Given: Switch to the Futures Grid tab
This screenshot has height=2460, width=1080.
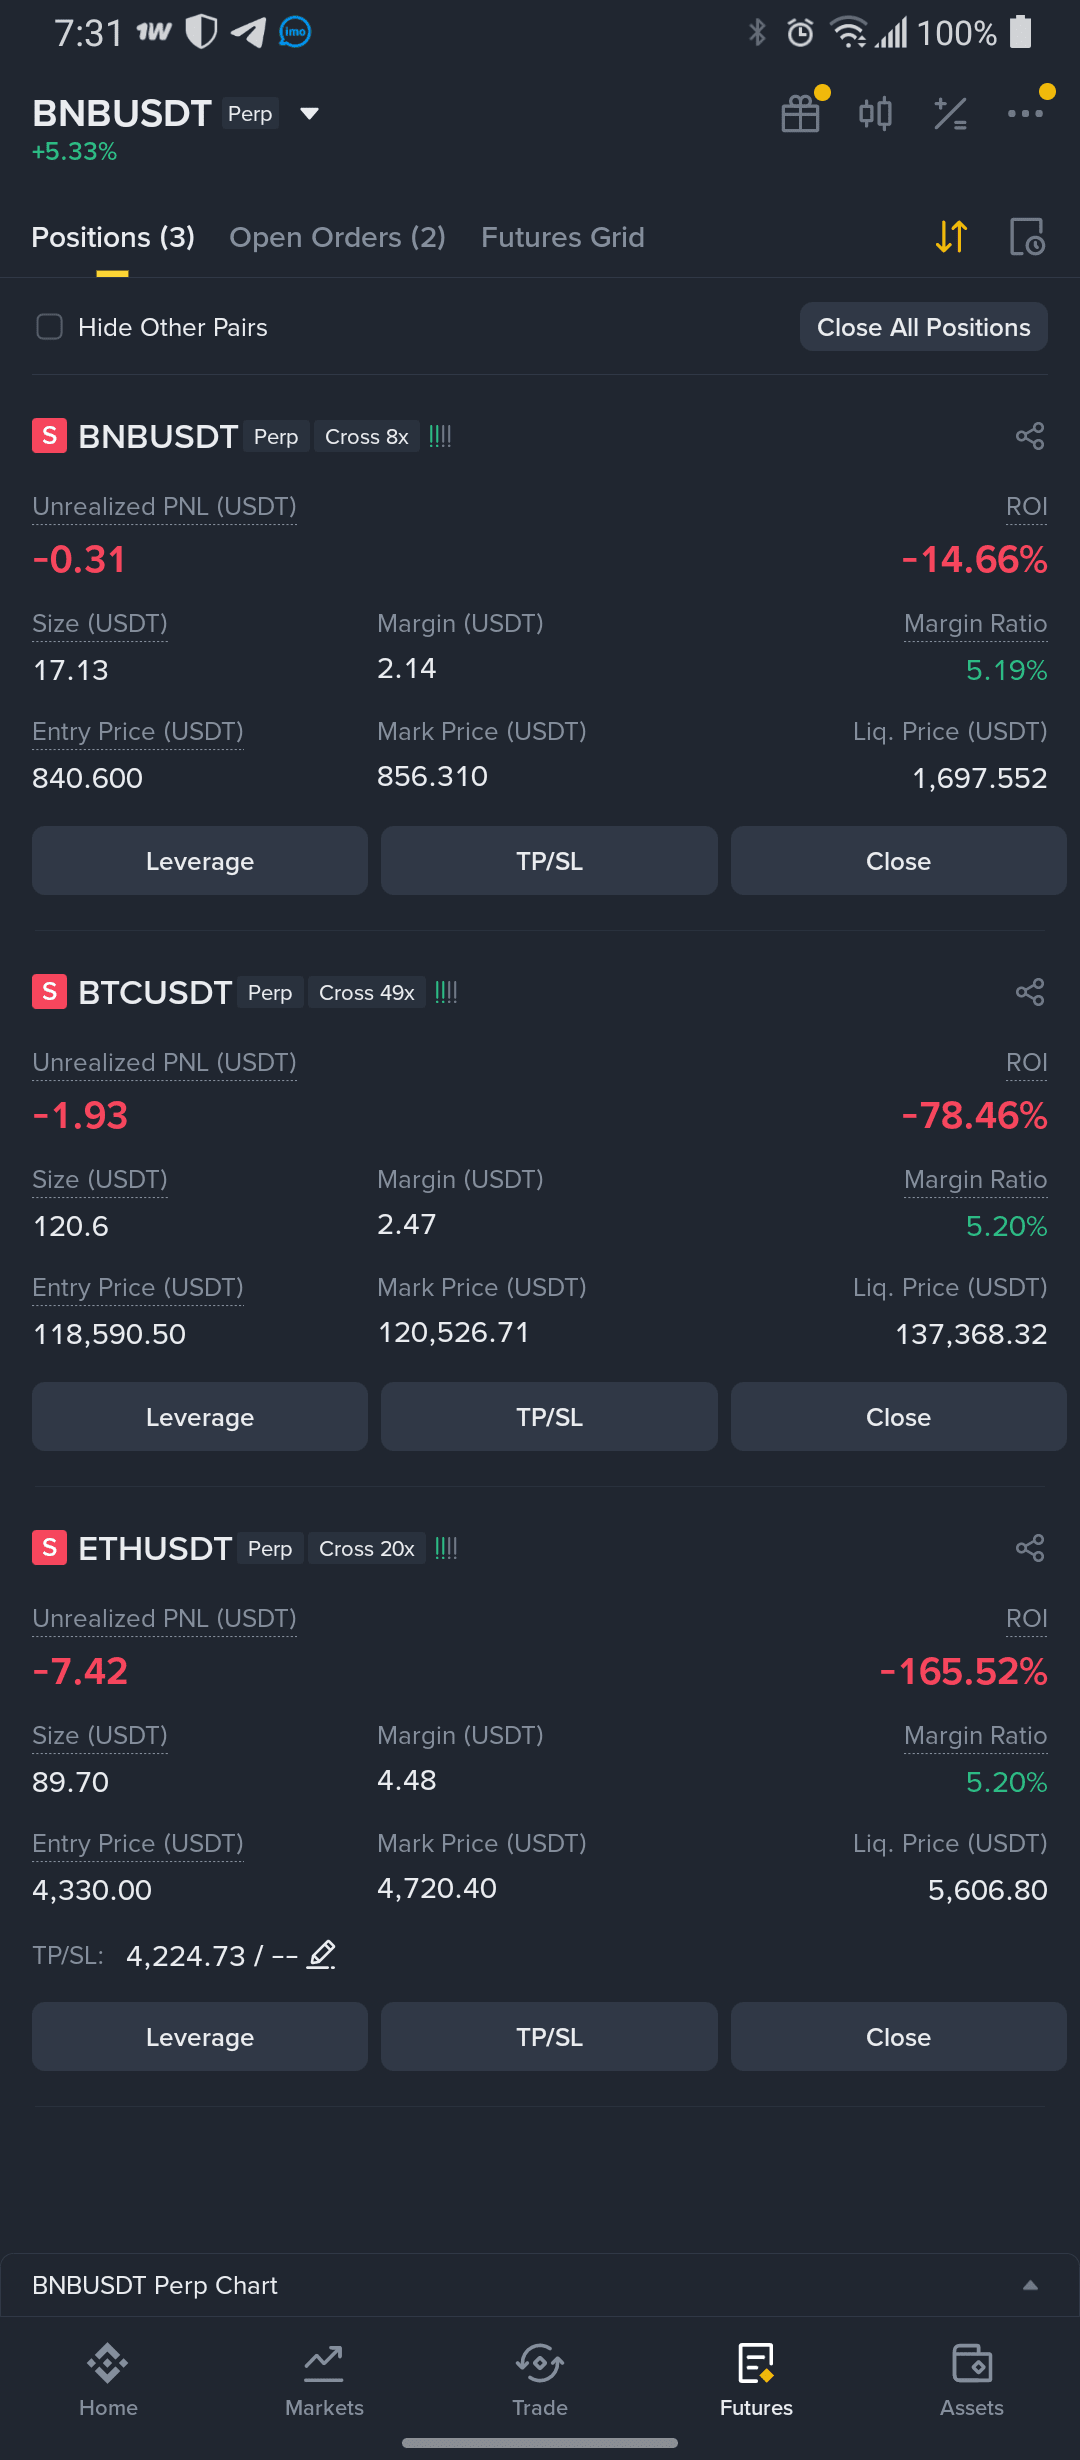Looking at the screenshot, I should click(562, 237).
